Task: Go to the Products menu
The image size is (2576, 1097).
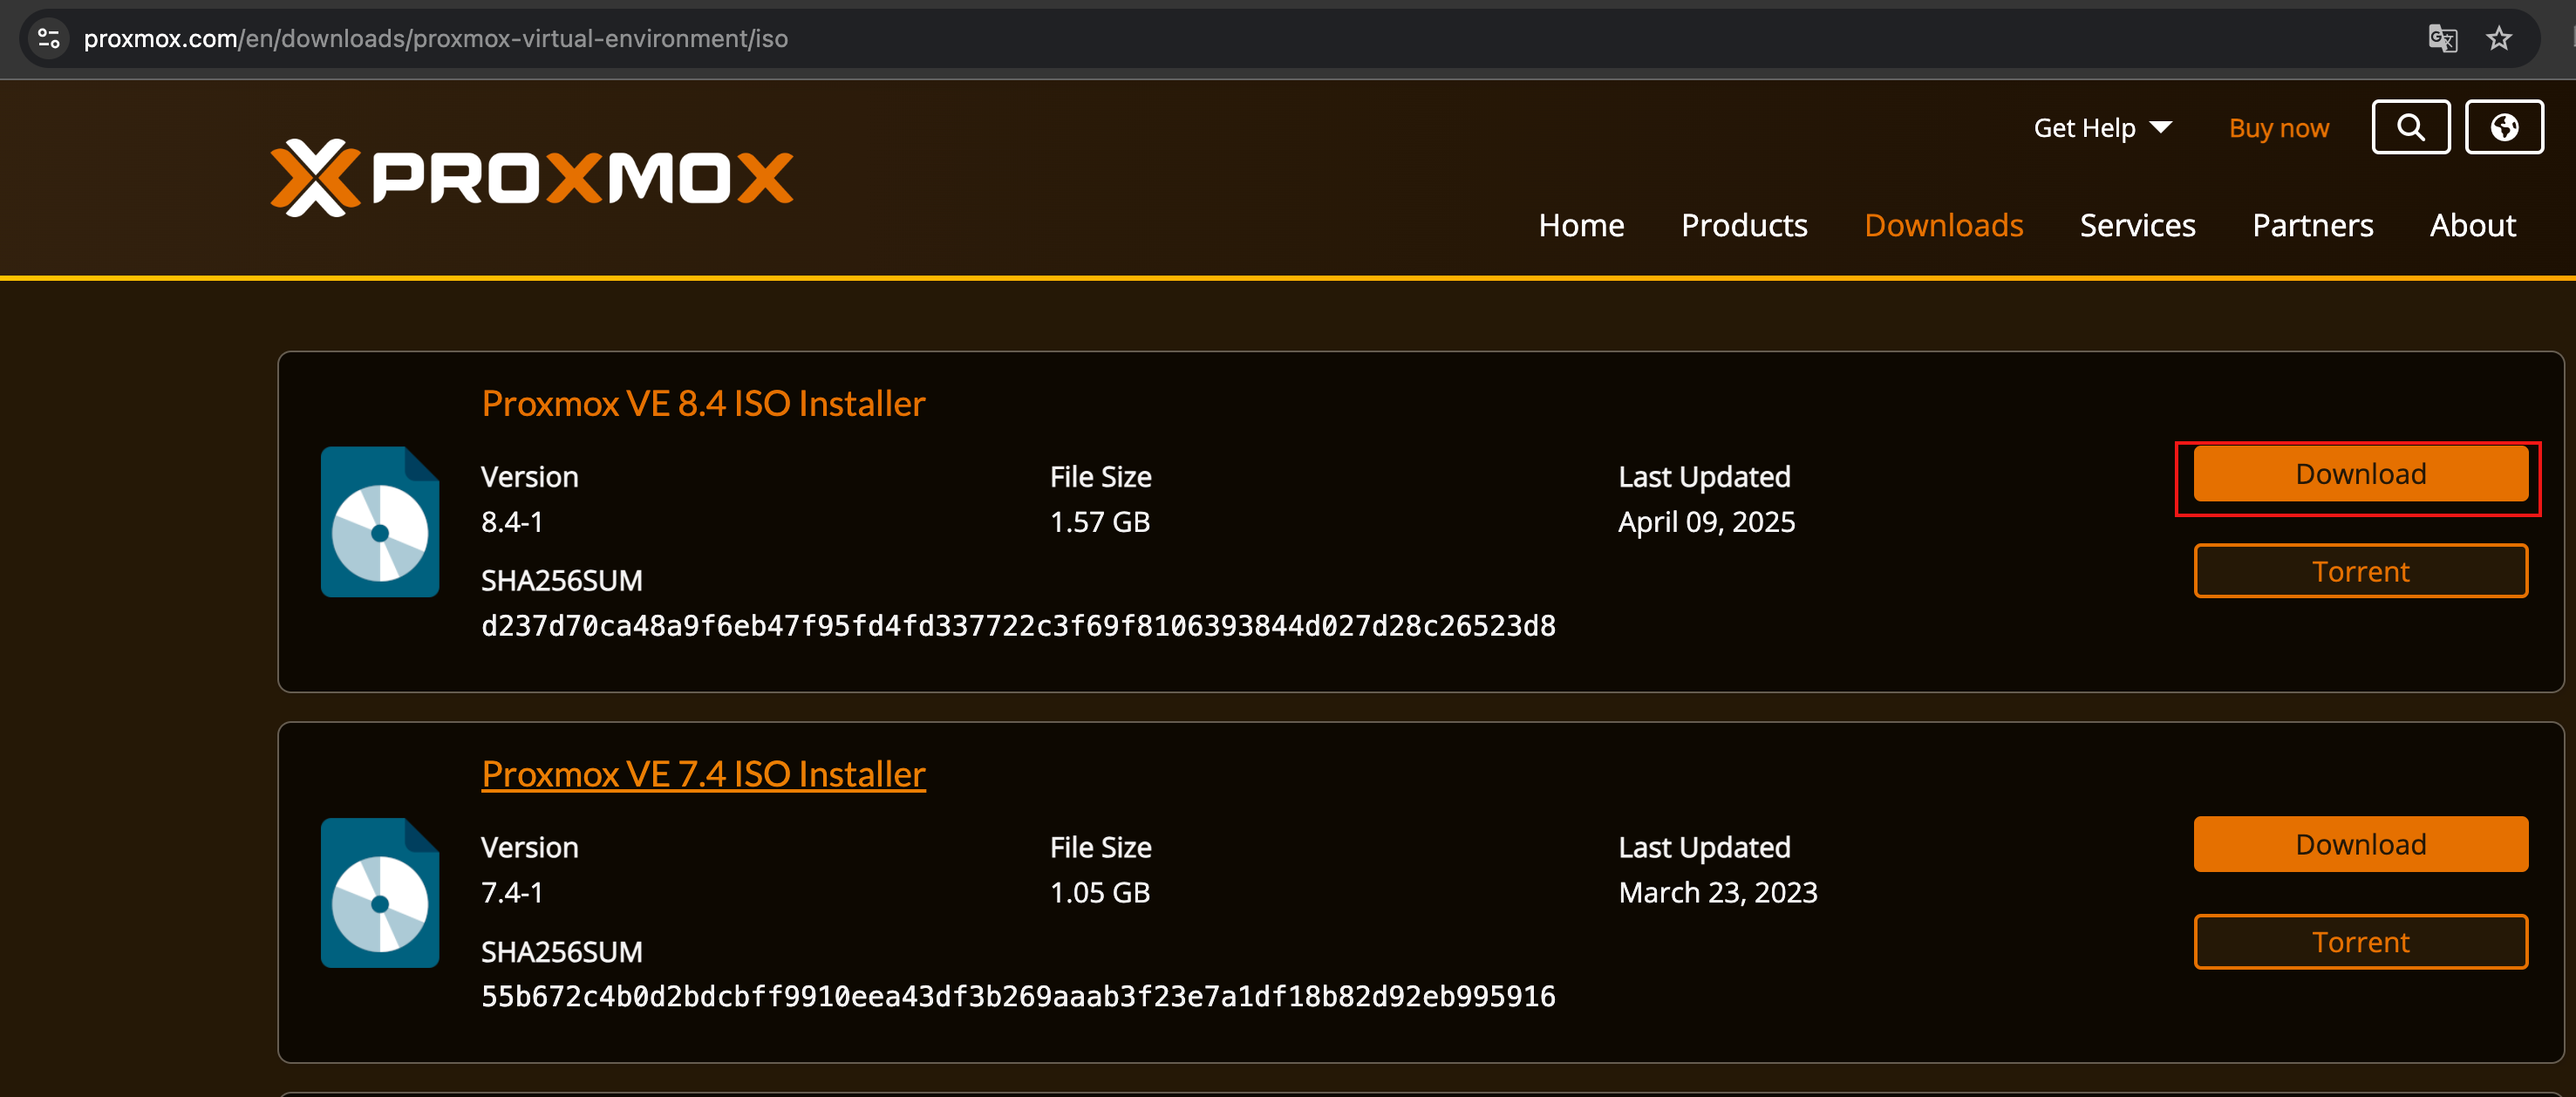Action: (x=1744, y=226)
